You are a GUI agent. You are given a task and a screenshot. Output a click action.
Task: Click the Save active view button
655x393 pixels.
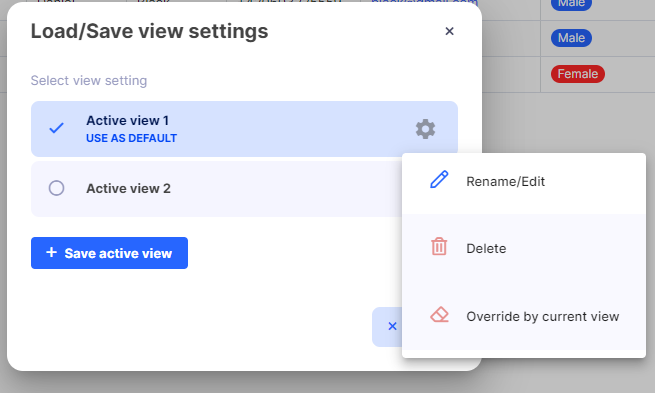tap(109, 253)
